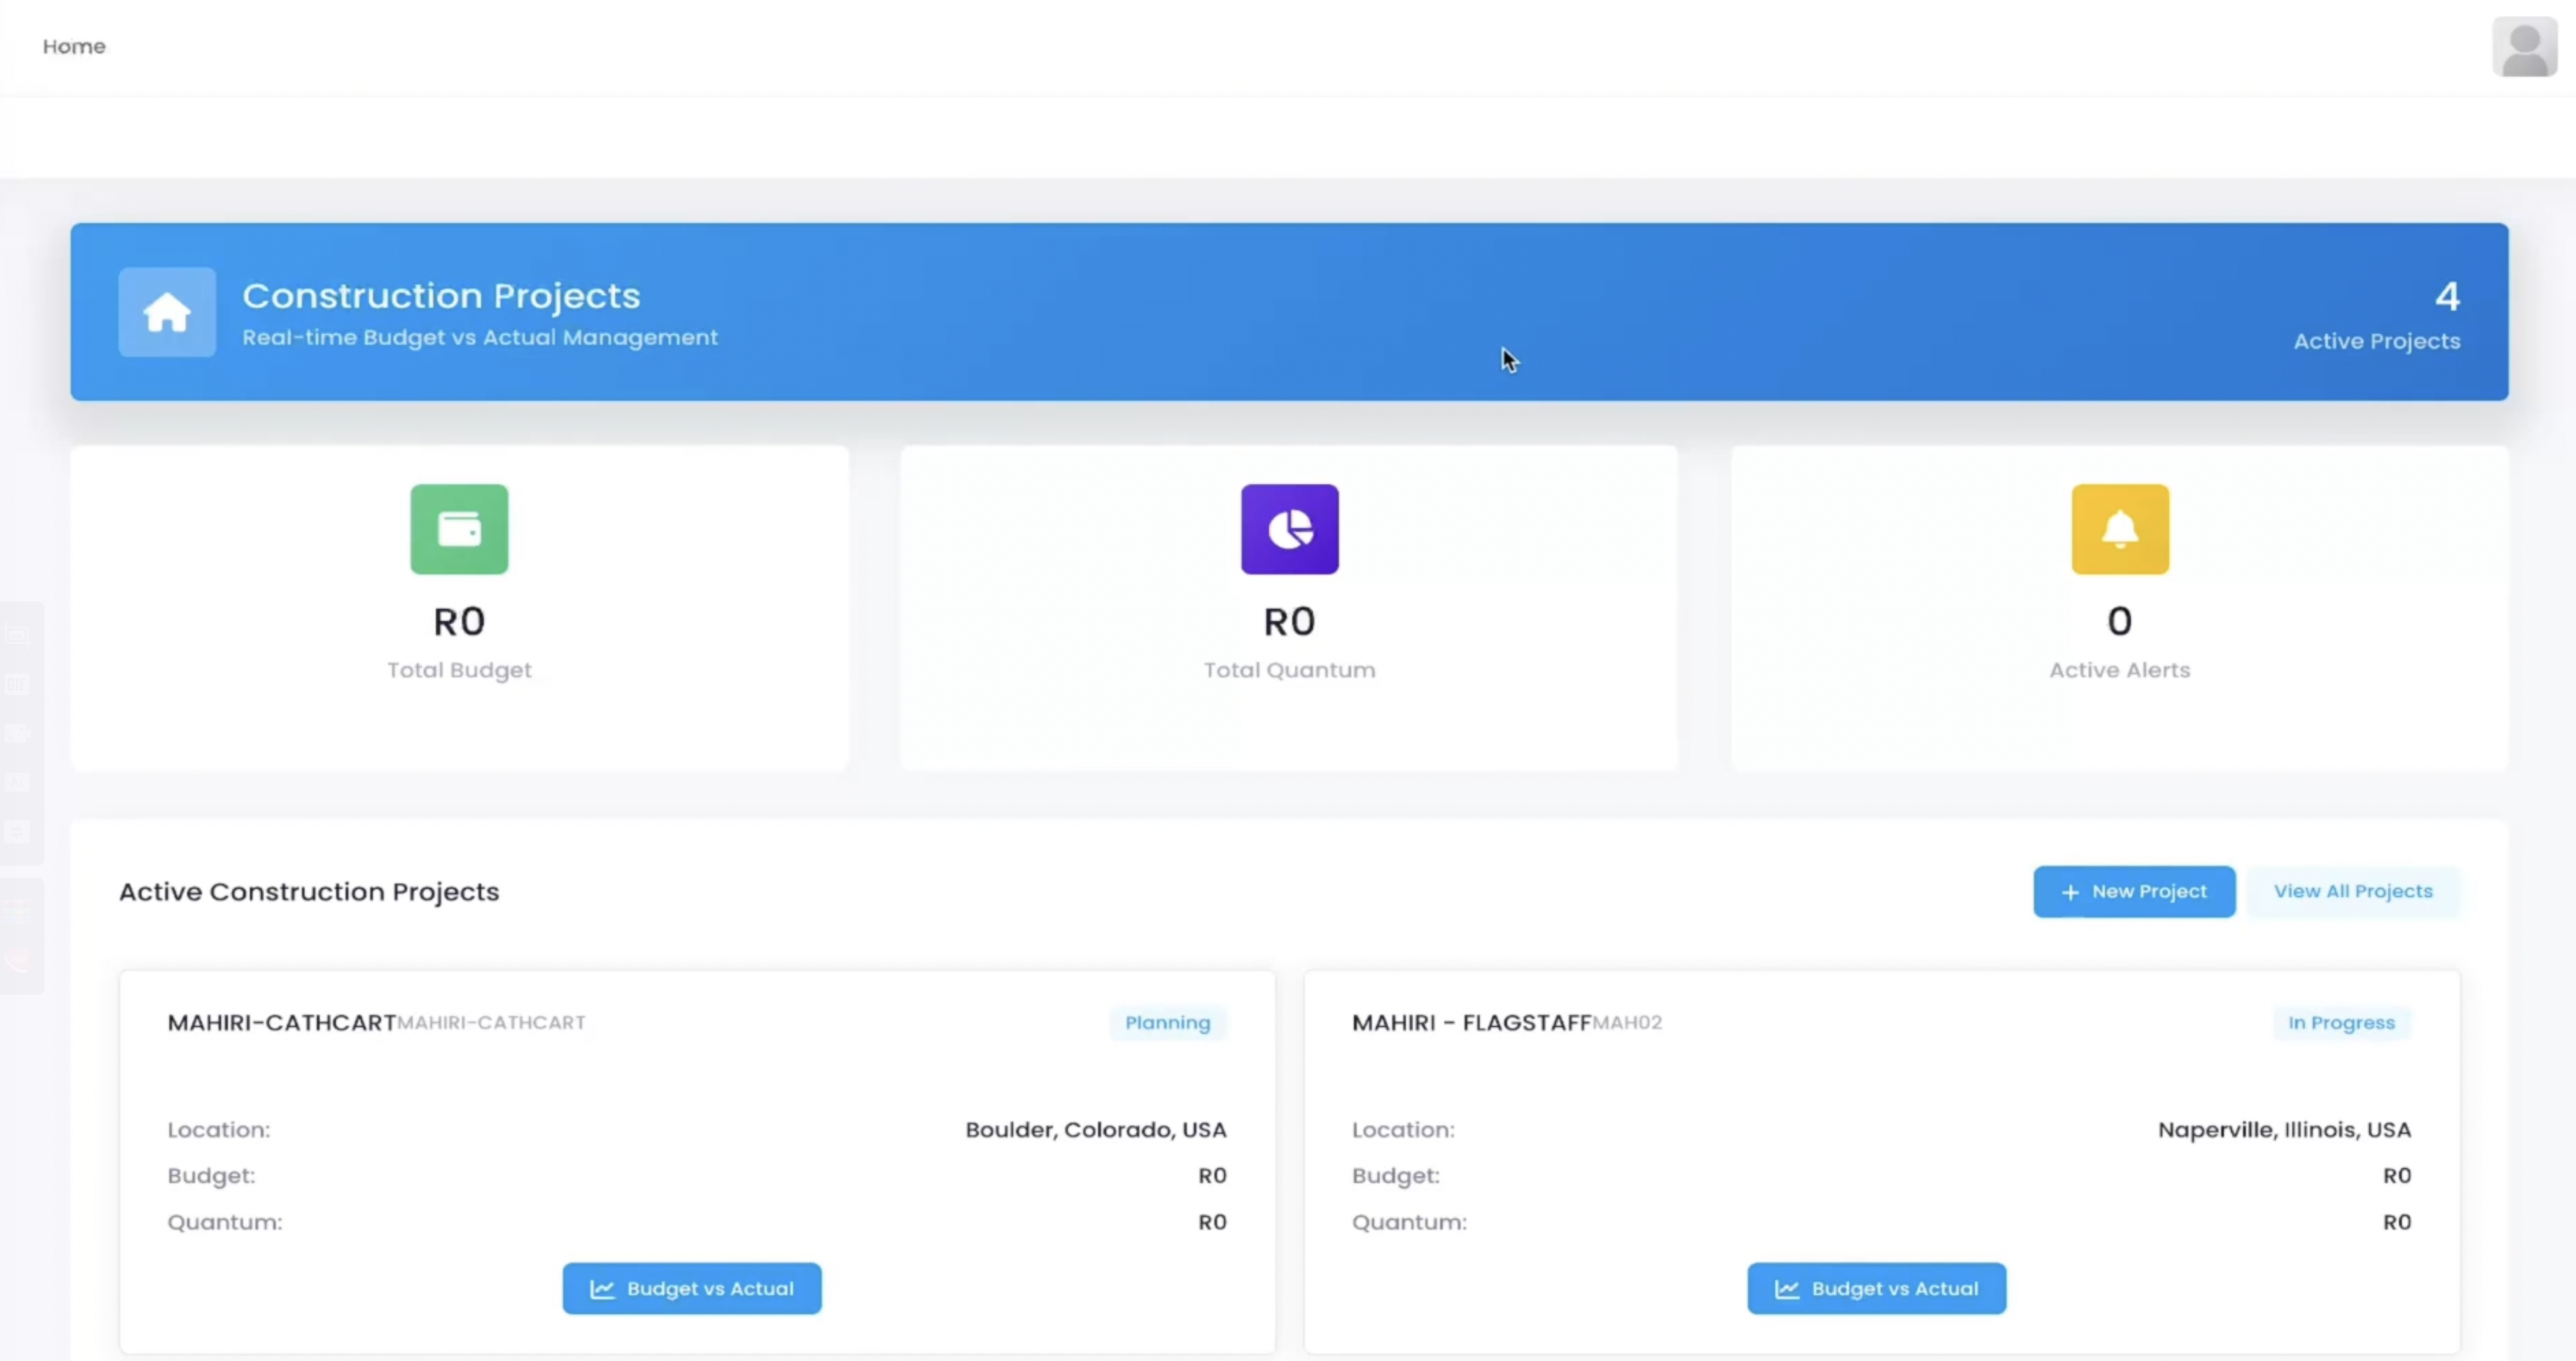Screen dimensions: 2576x1361
Task: Click the purple pie chart Total Quantum icon
Action: 1289,529
